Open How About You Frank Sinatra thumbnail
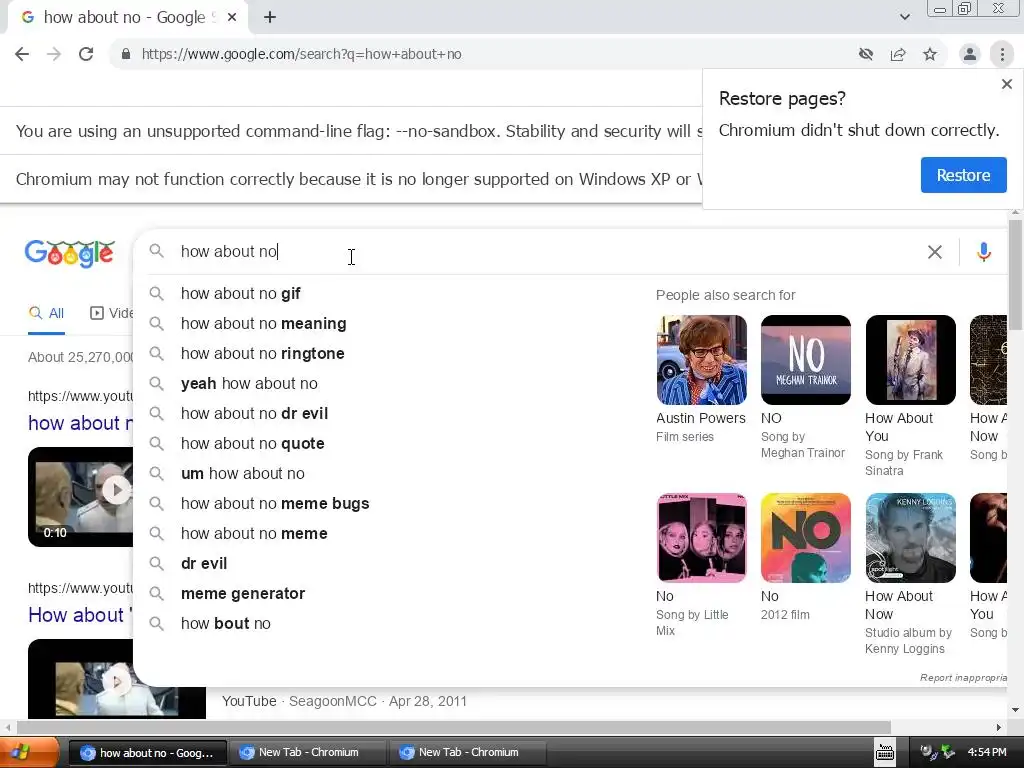This screenshot has width=1024, height=768. (x=910, y=360)
